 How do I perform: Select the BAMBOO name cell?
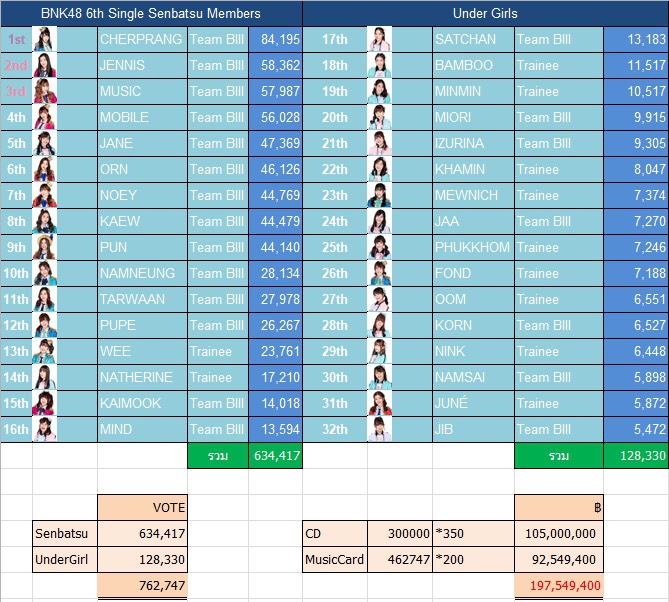point(473,65)
